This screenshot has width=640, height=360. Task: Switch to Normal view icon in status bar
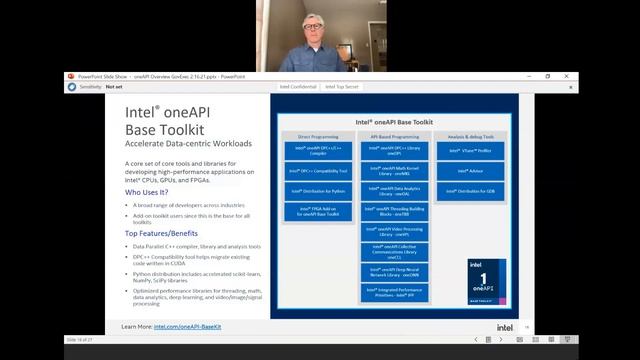pyautogui.click(x=520, y=340)
